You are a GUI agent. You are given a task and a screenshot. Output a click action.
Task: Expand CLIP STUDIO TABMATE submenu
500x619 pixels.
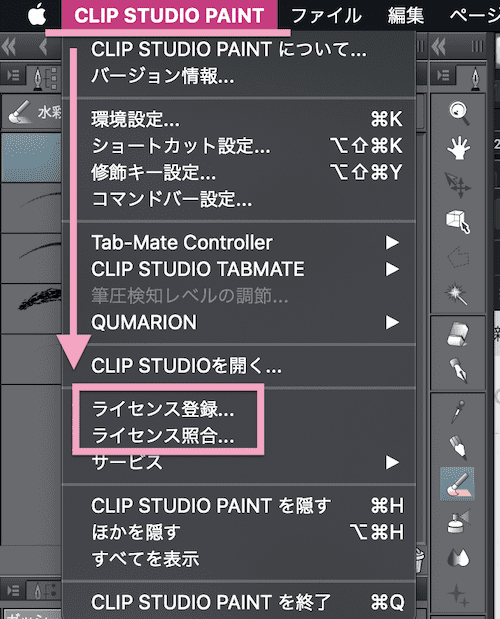tap(238, 269)
